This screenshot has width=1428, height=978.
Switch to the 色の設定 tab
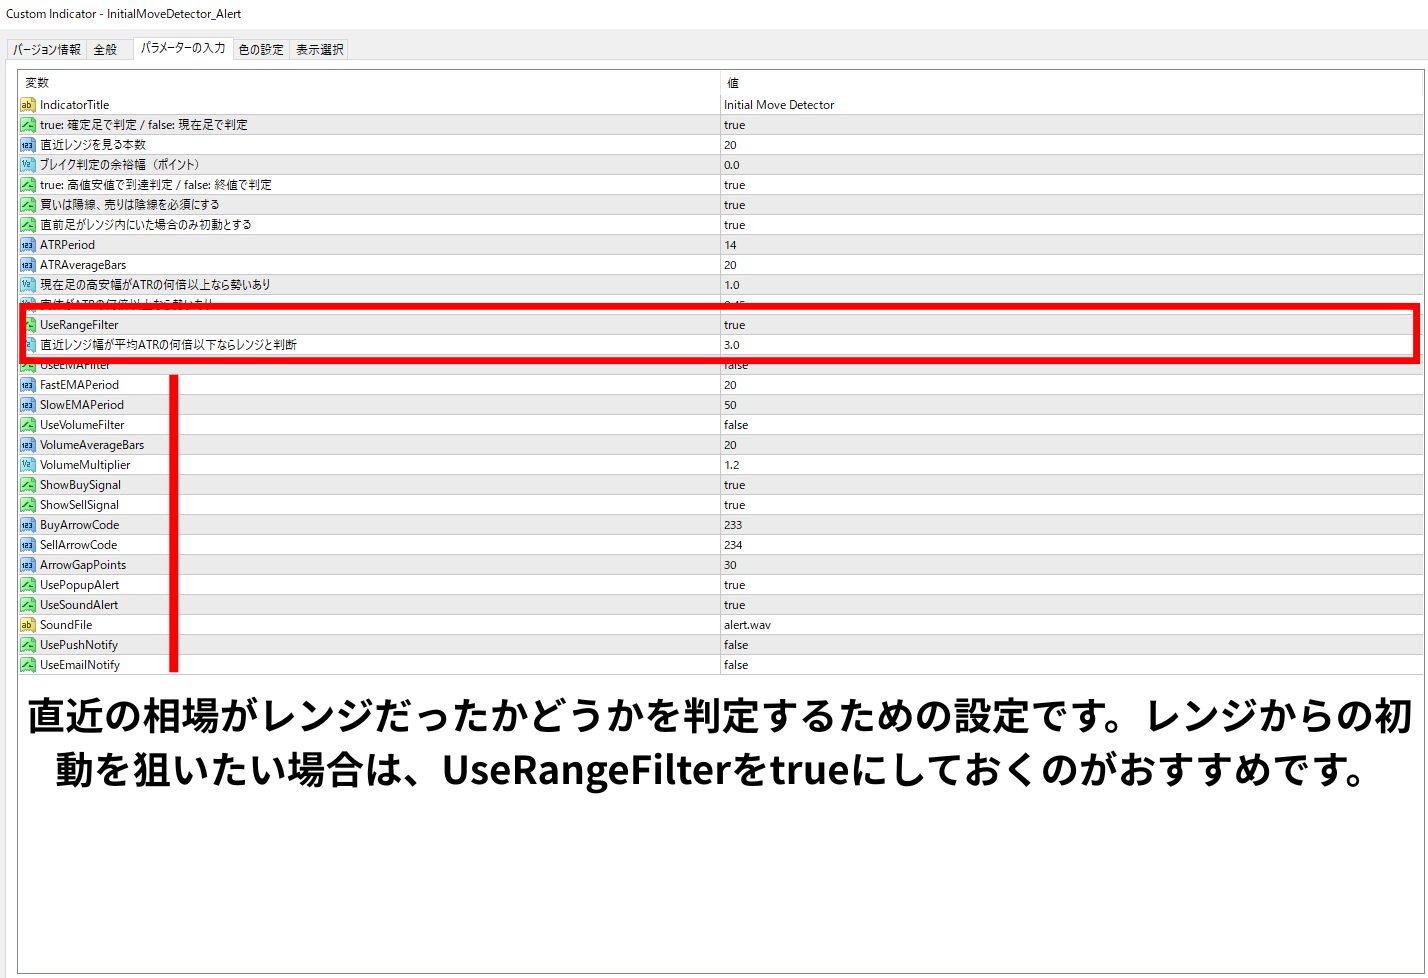(x=261, y=49)
